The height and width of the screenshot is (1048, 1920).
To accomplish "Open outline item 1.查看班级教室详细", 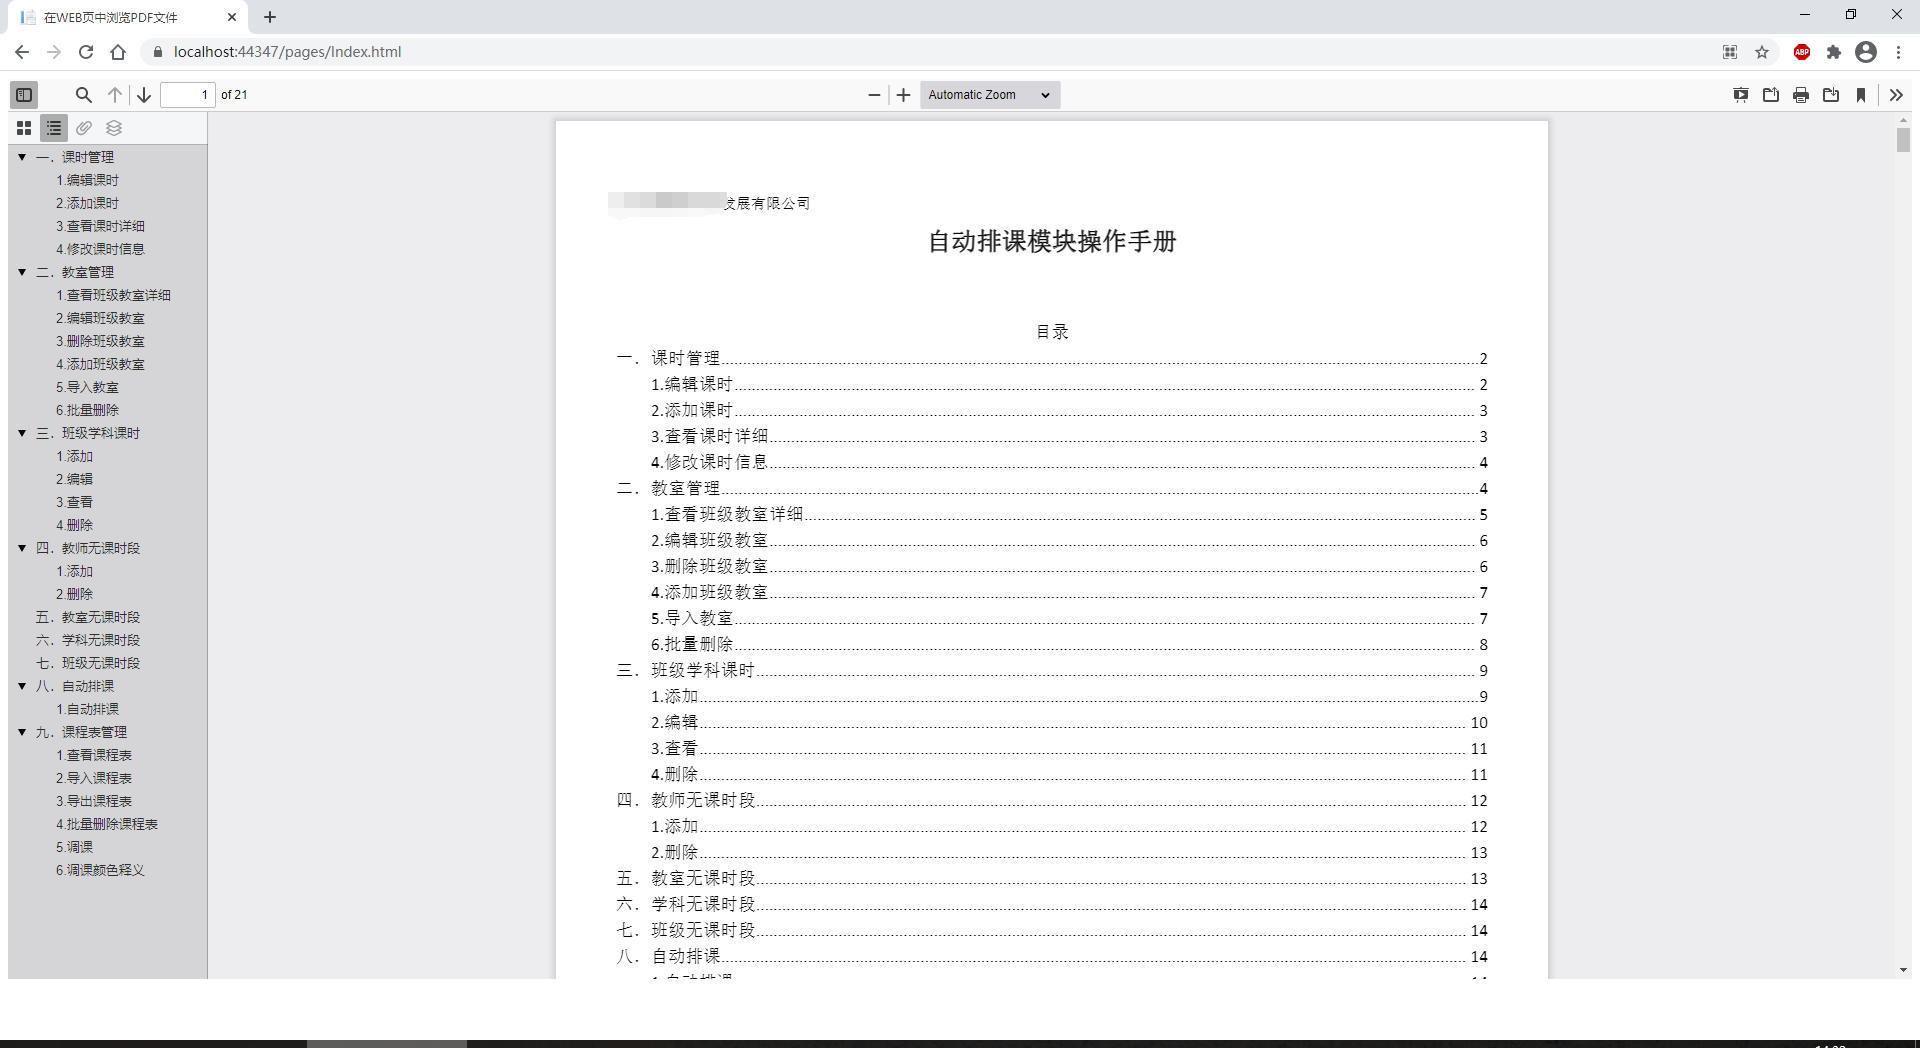I will click(x=113, y=295).
